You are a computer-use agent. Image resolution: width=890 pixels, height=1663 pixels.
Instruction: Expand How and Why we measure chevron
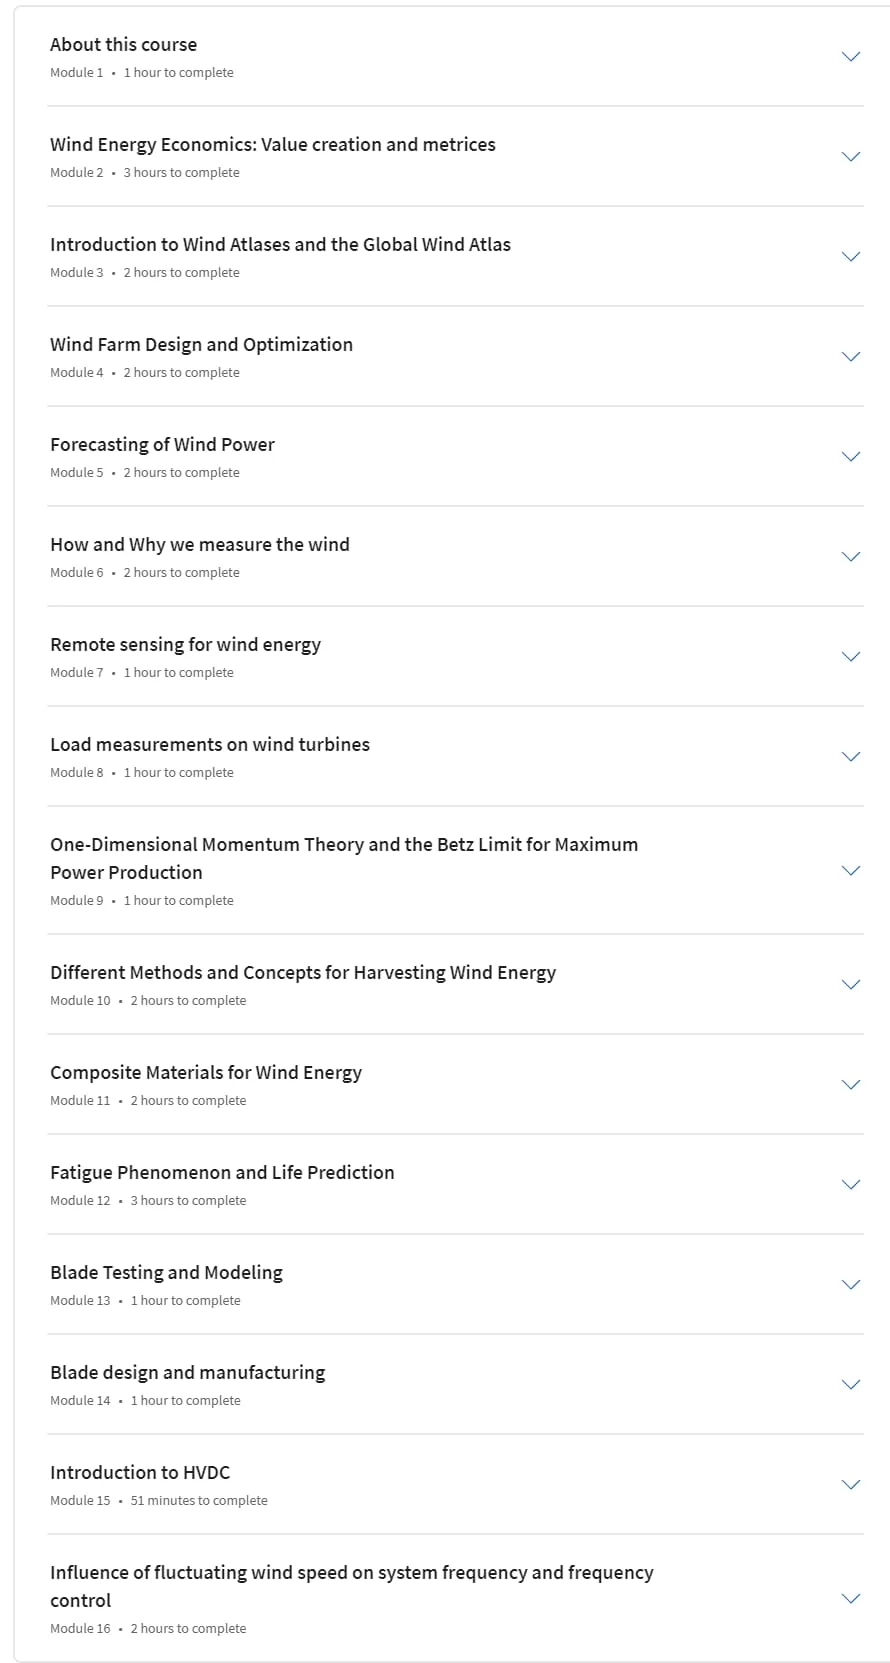(851, 557)
